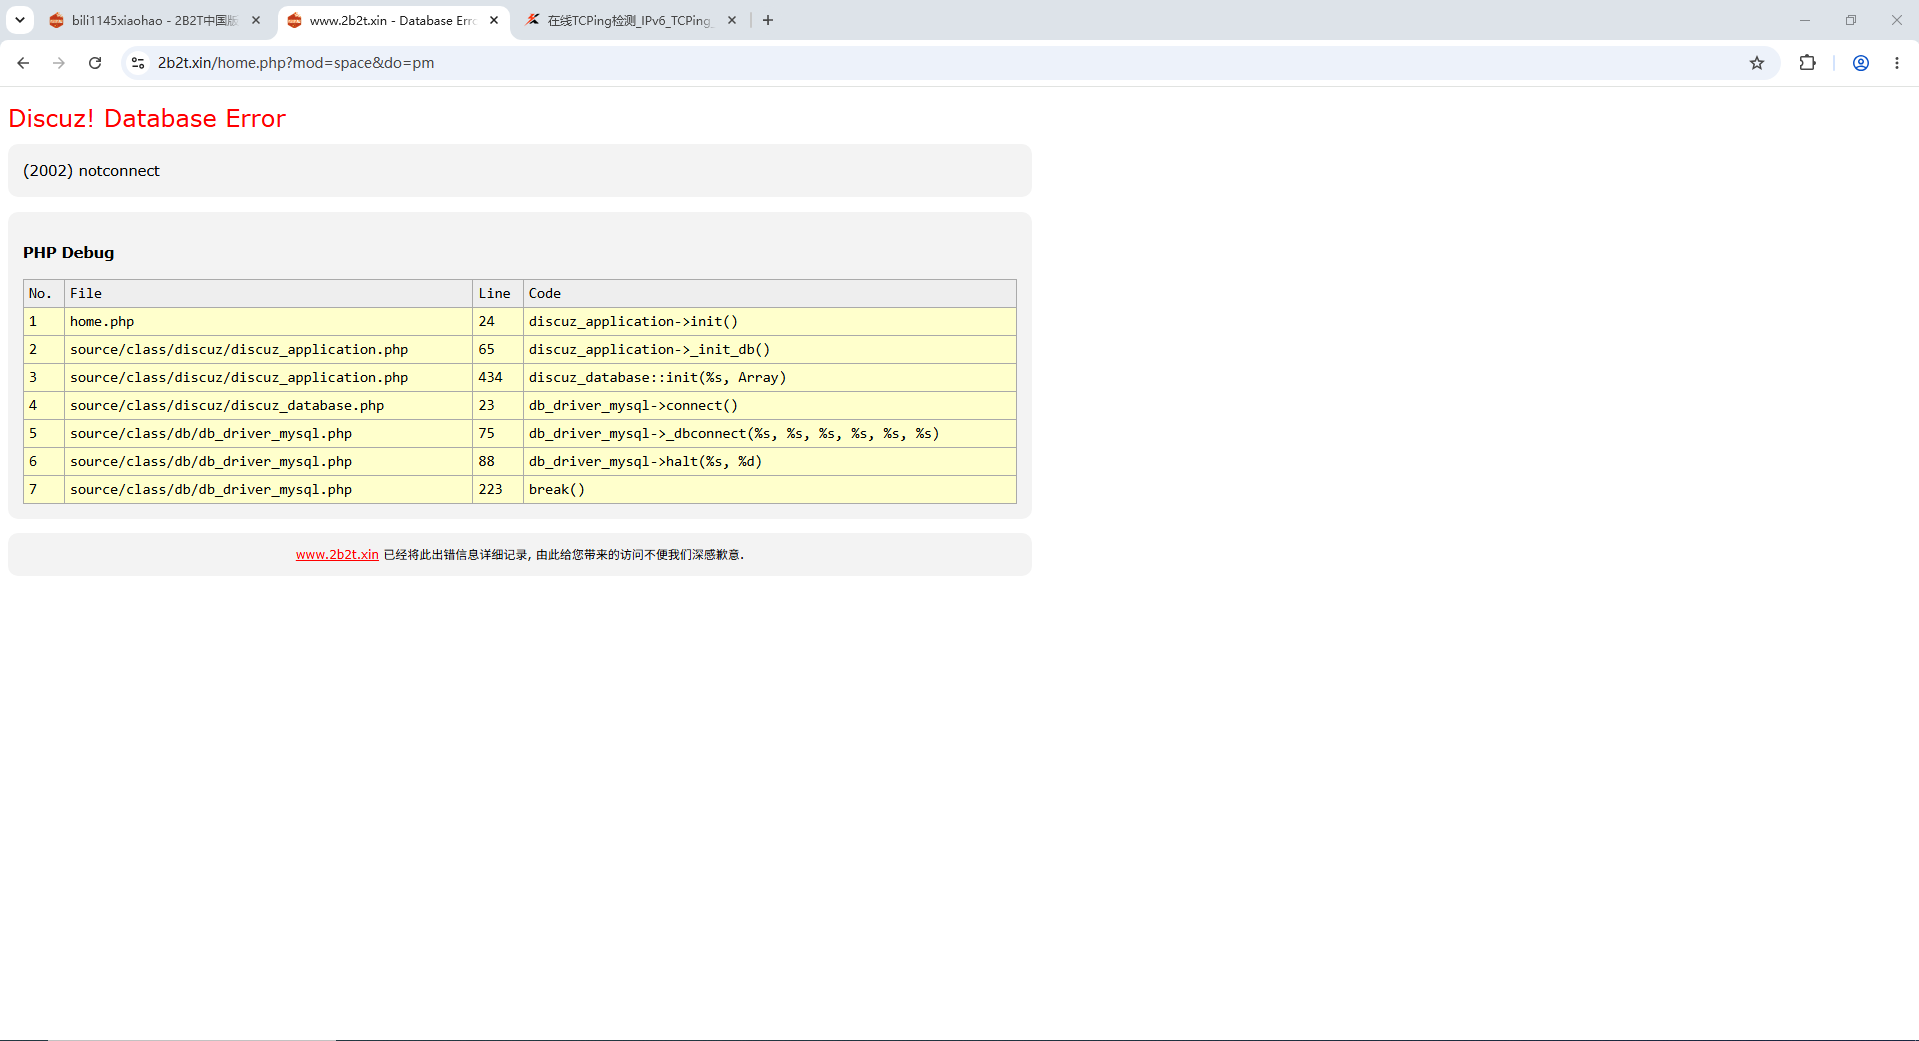1919x1041 pixels.
Task: Click the db_driver_mysql->_dbconnect code cell
Action: (x=769, y=434)
